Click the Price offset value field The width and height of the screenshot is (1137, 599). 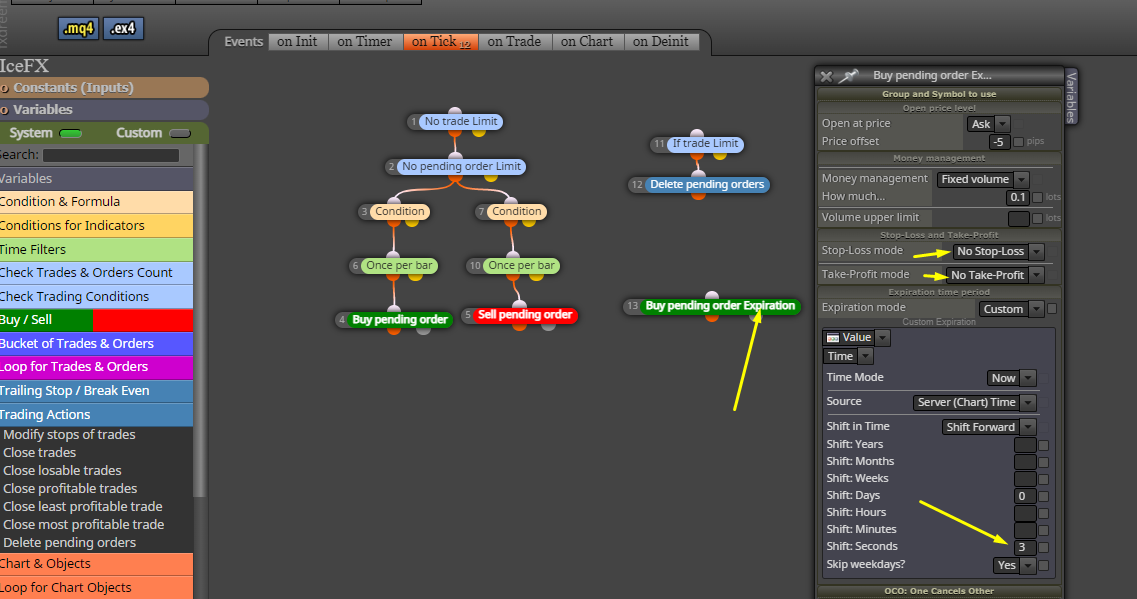(x=1000, y=142)
